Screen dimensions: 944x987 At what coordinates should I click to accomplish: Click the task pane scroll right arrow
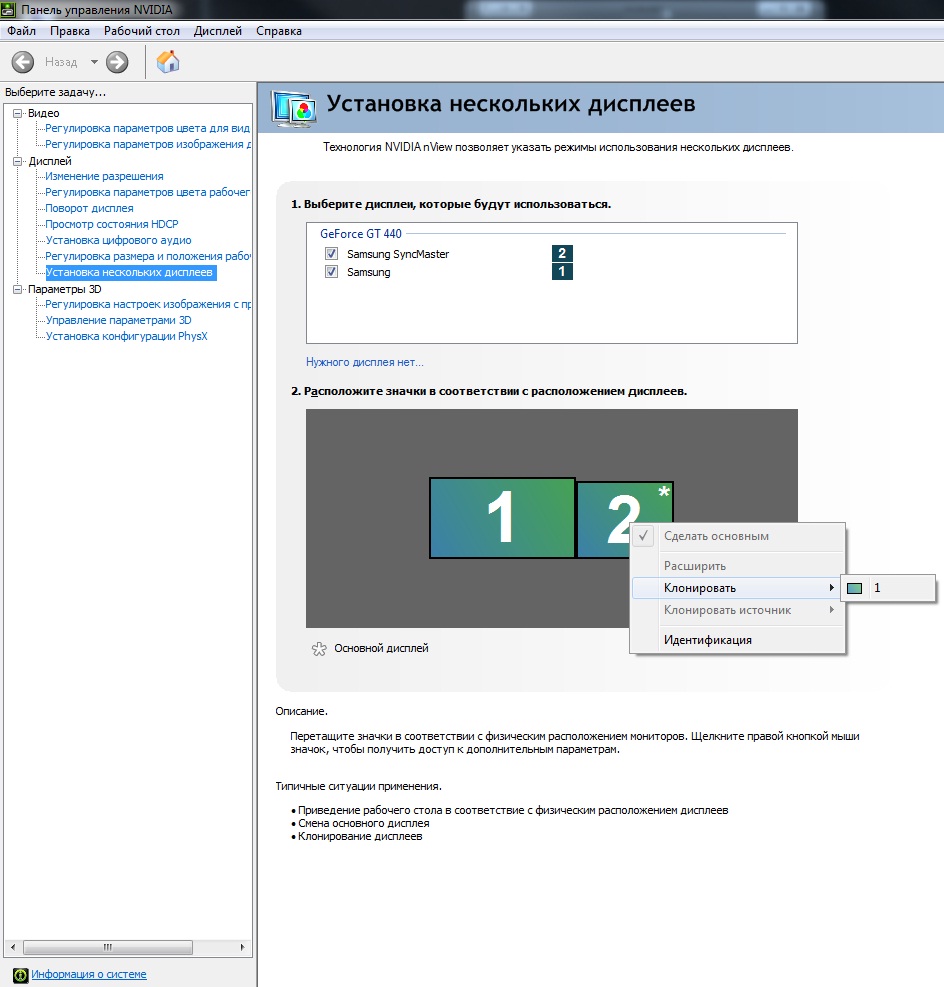[242, 947]
